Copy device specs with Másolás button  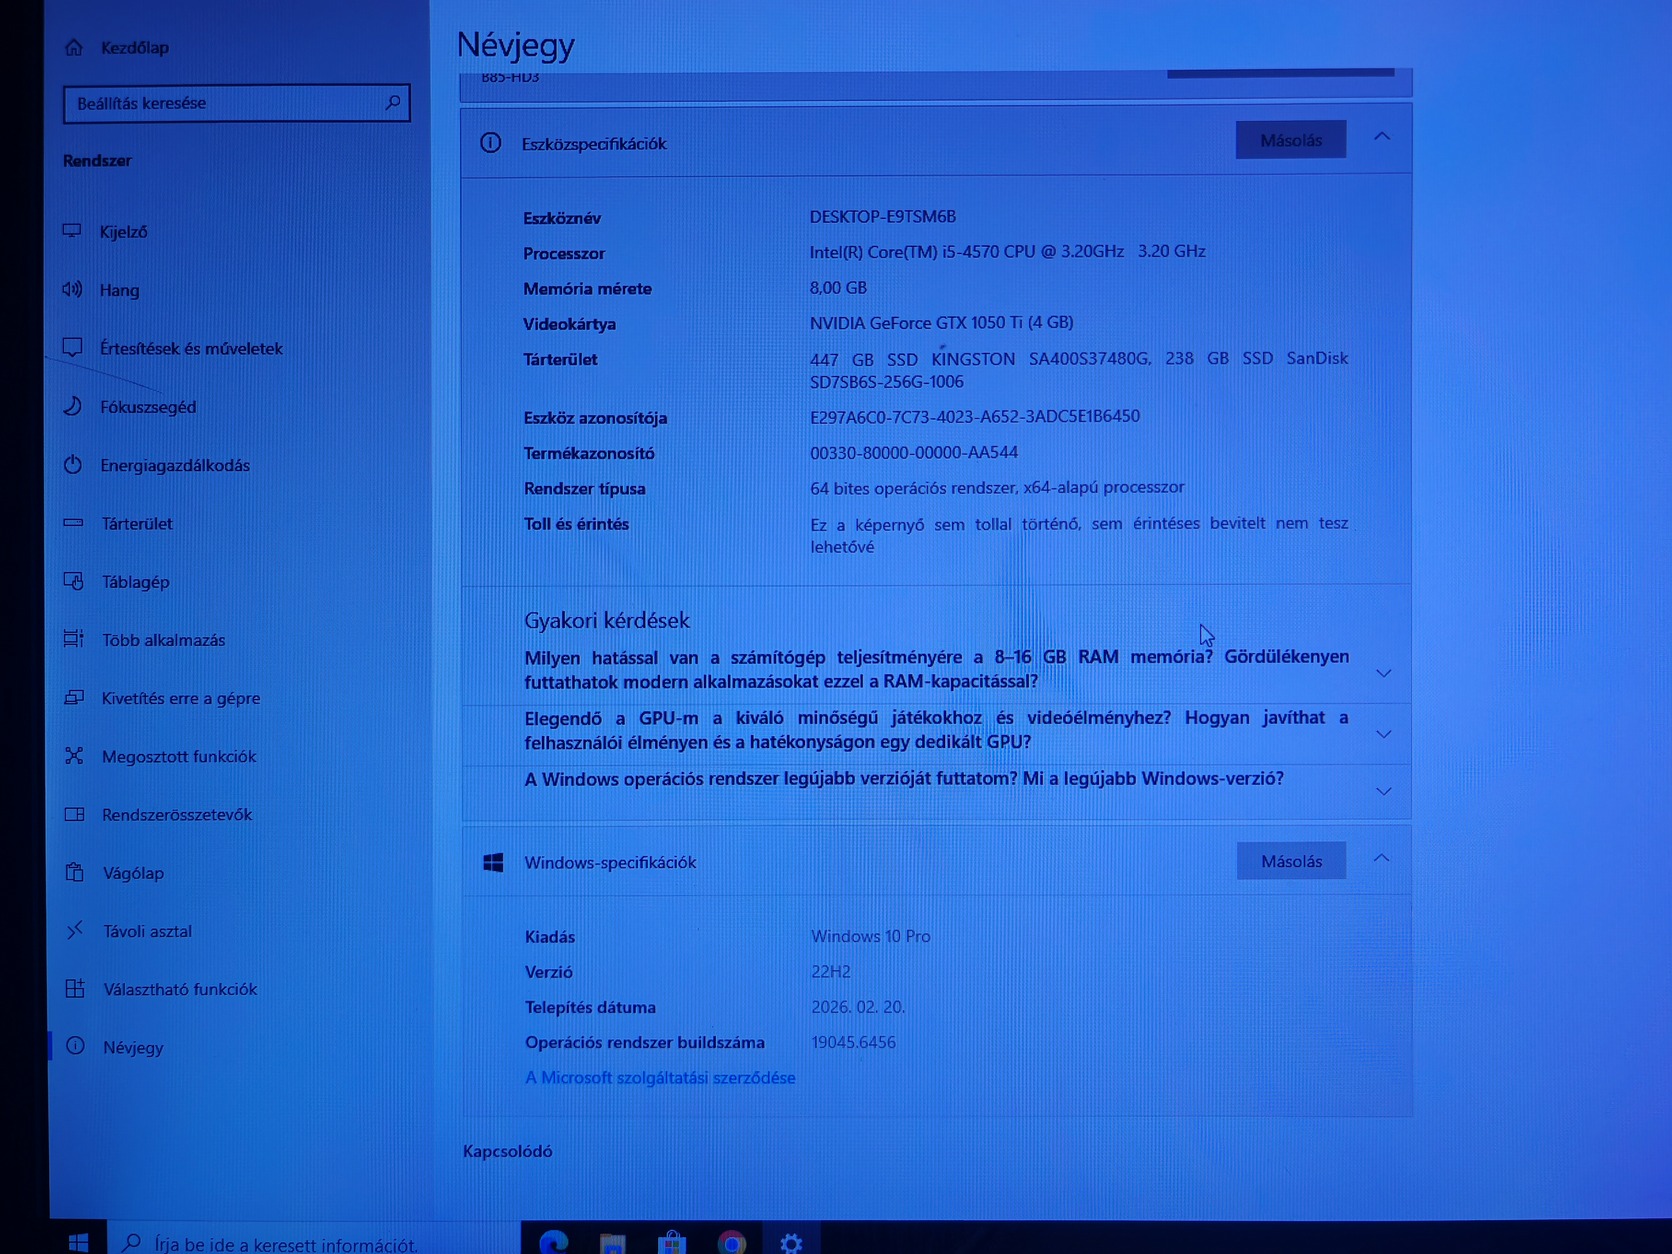click(x=1291, y=140)
